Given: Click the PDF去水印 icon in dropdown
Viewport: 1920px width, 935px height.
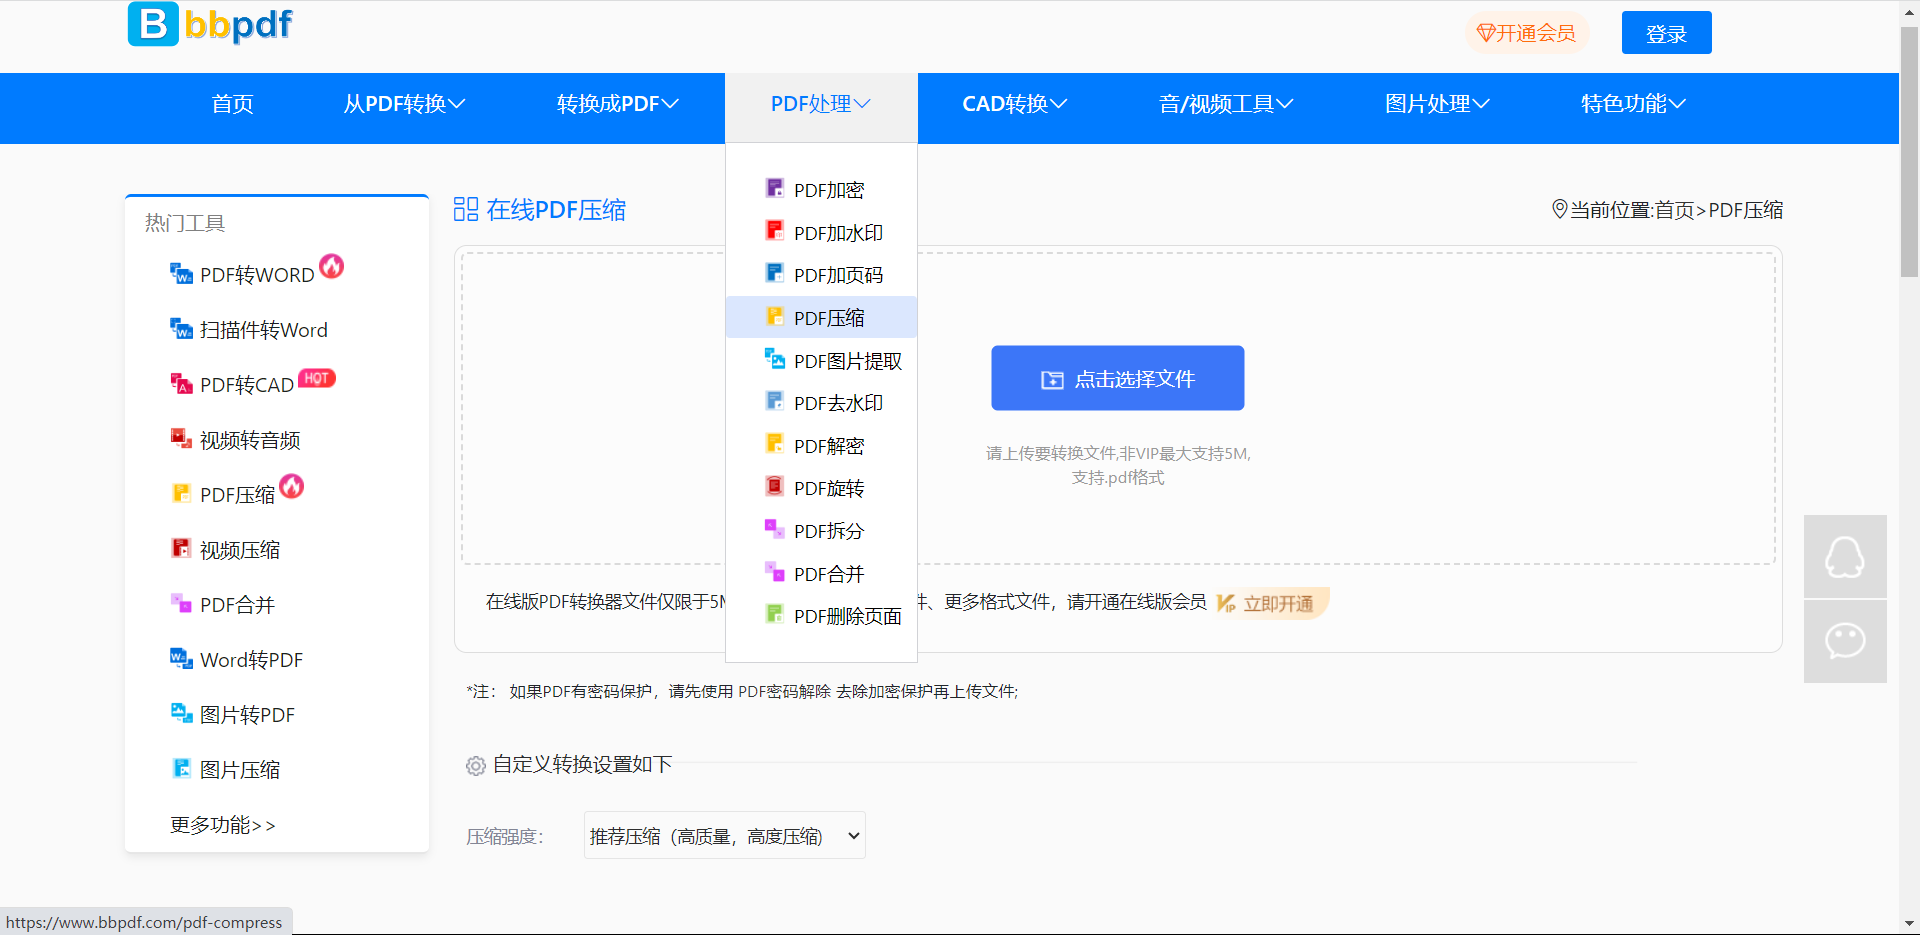Looking at the screenshot, I should click(775, 401).
